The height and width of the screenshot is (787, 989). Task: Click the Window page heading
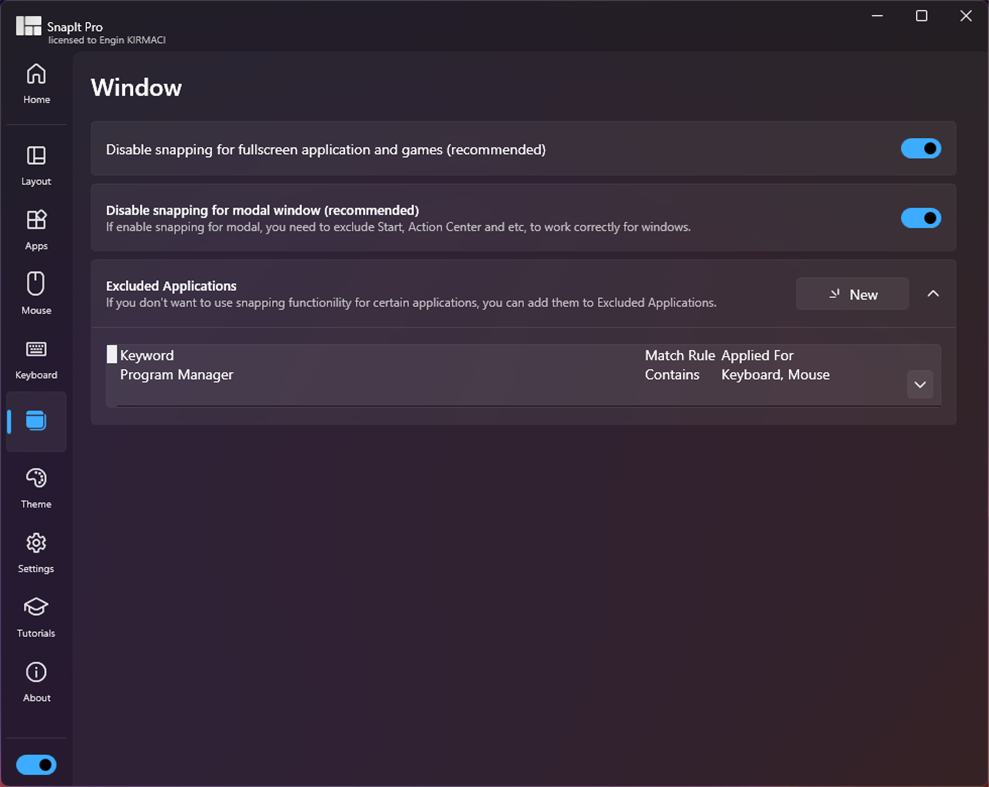click(136, 88)
